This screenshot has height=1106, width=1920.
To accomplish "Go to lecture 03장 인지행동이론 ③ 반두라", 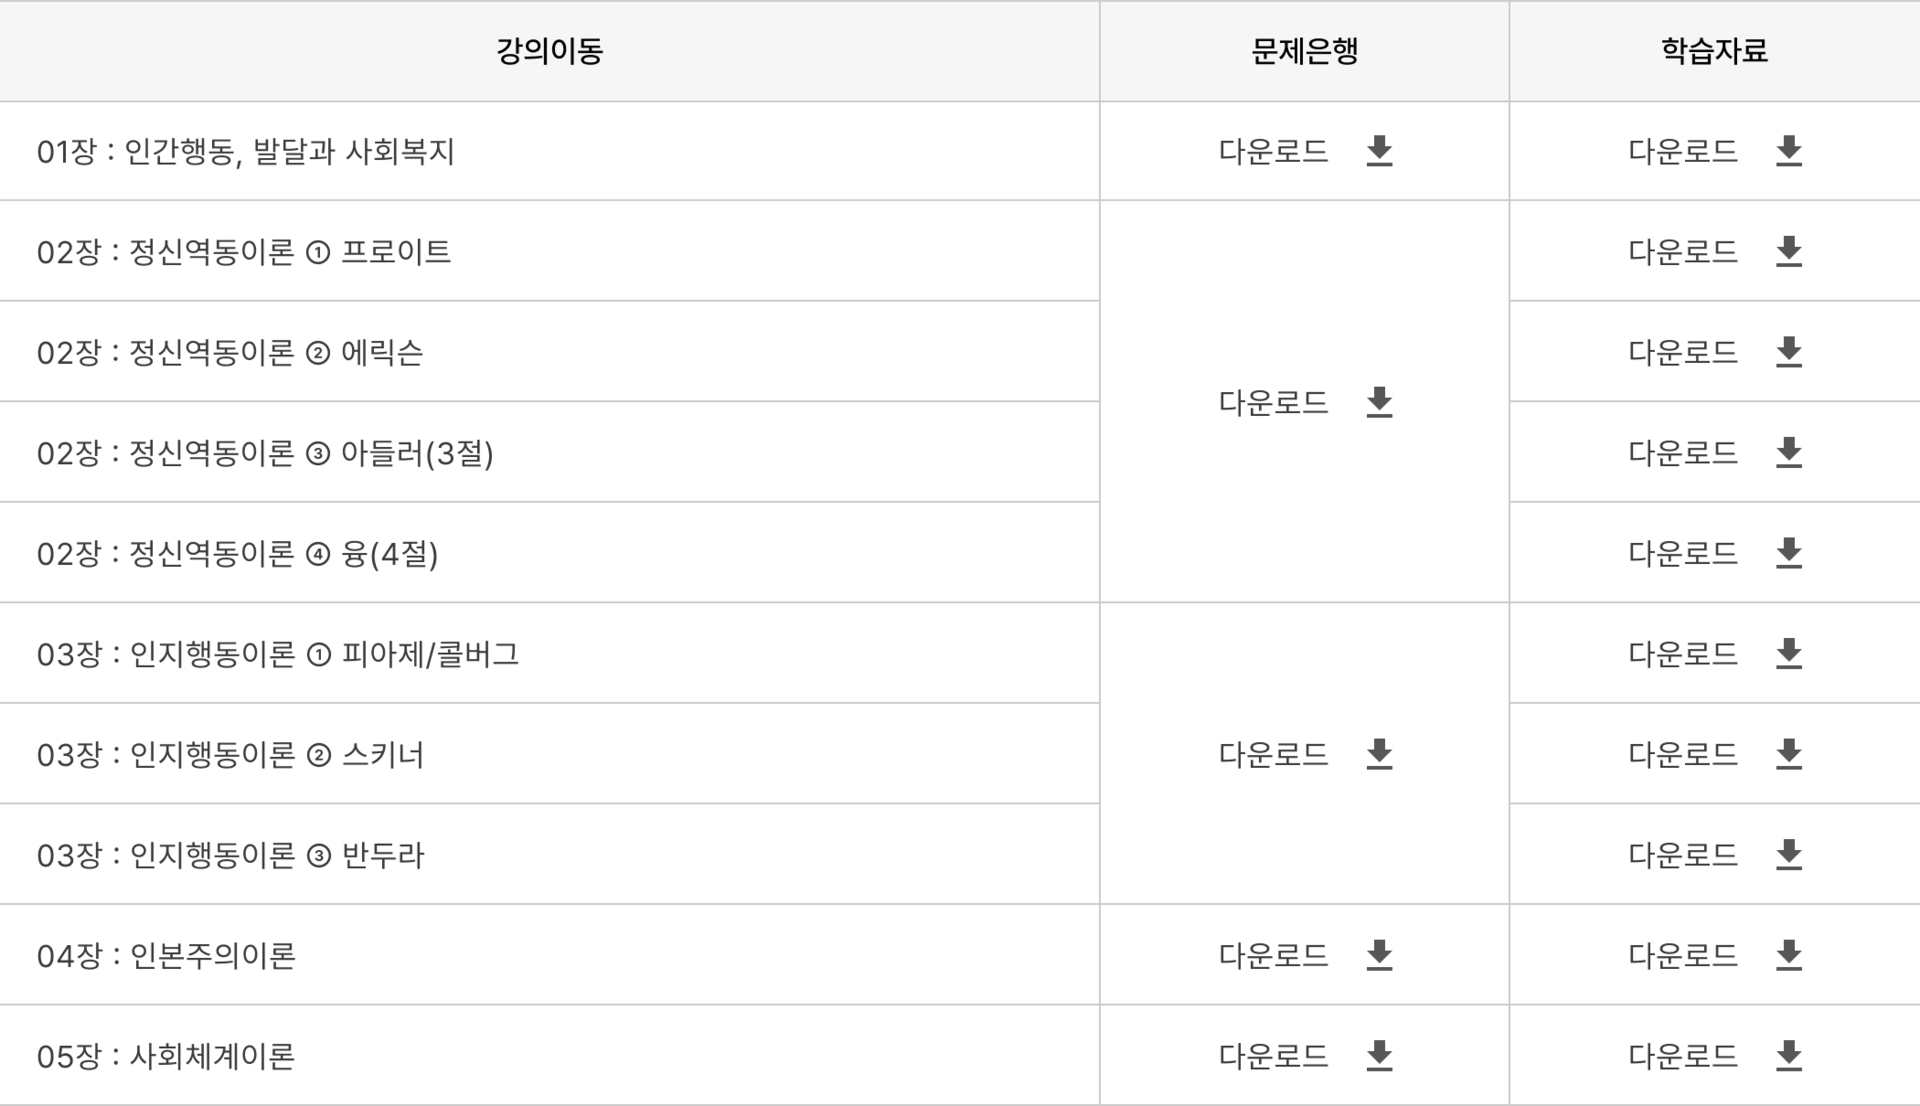I will pos(231,855).
